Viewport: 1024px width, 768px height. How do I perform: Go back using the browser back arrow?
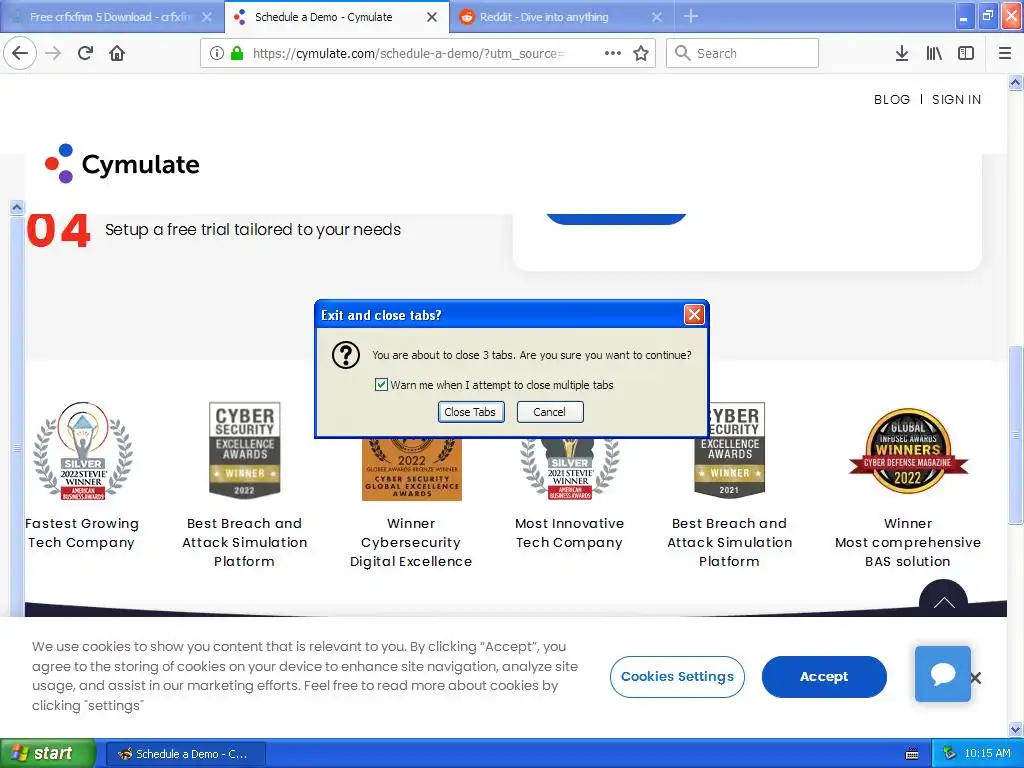point(20,53)
